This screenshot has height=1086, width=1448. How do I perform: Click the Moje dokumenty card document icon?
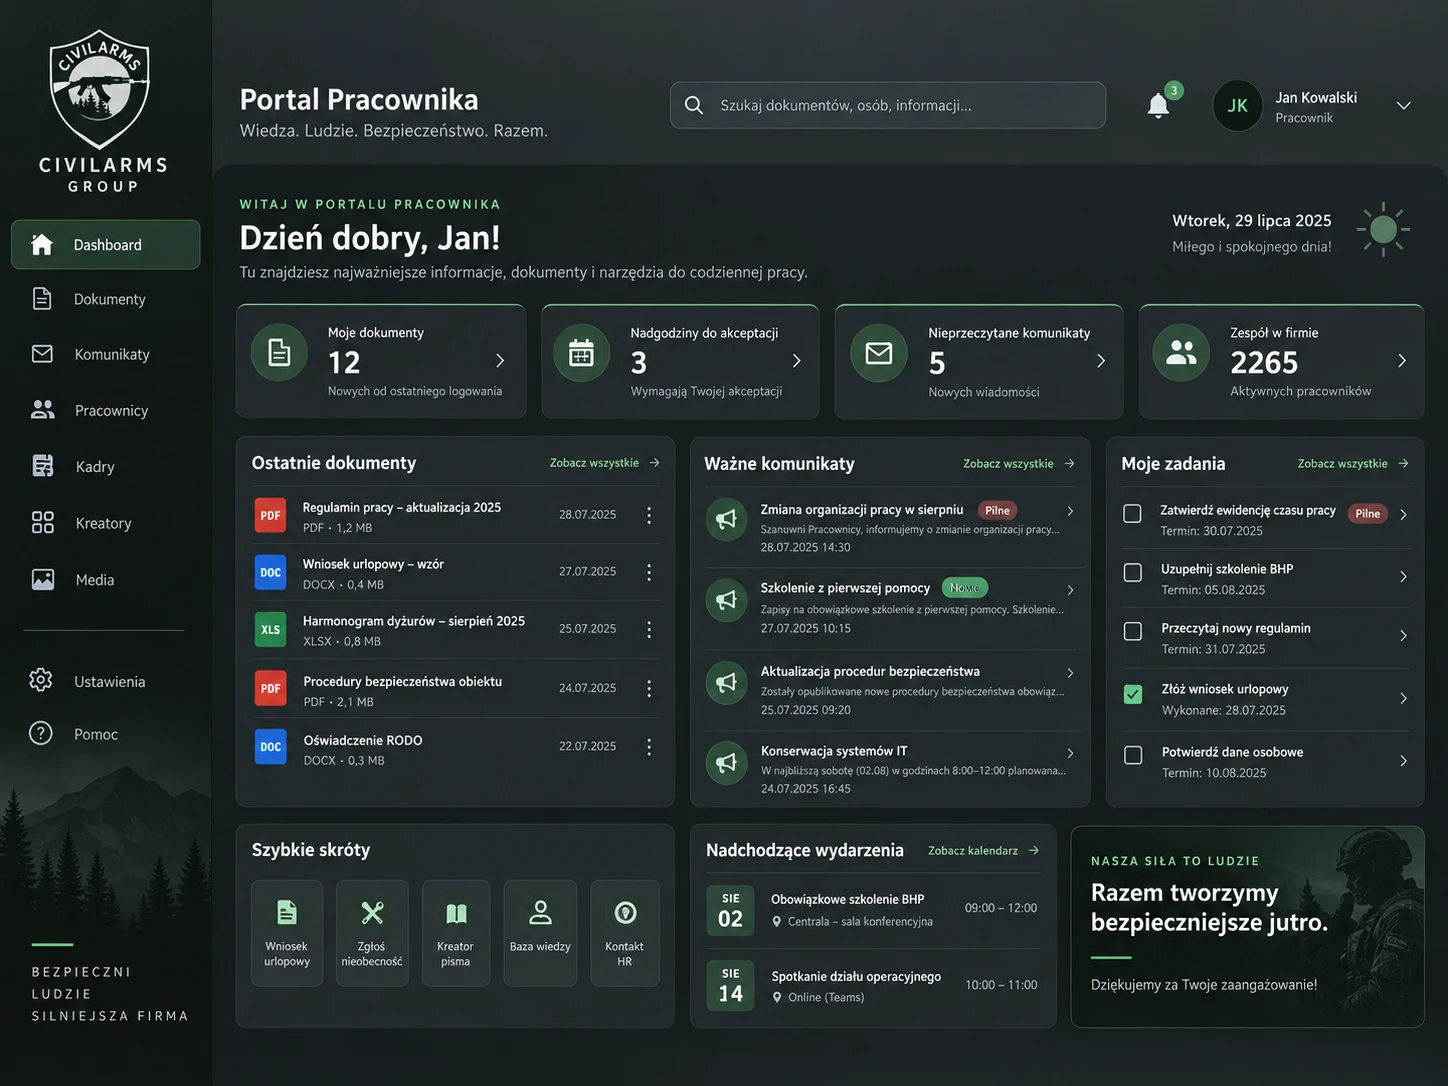point(279,352)
